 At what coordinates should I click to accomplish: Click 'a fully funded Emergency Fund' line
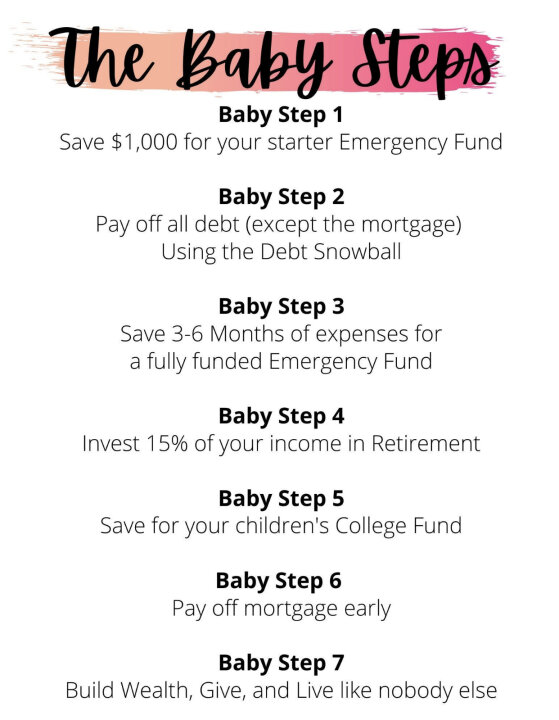pyautogui.click(x=281, y=361)
